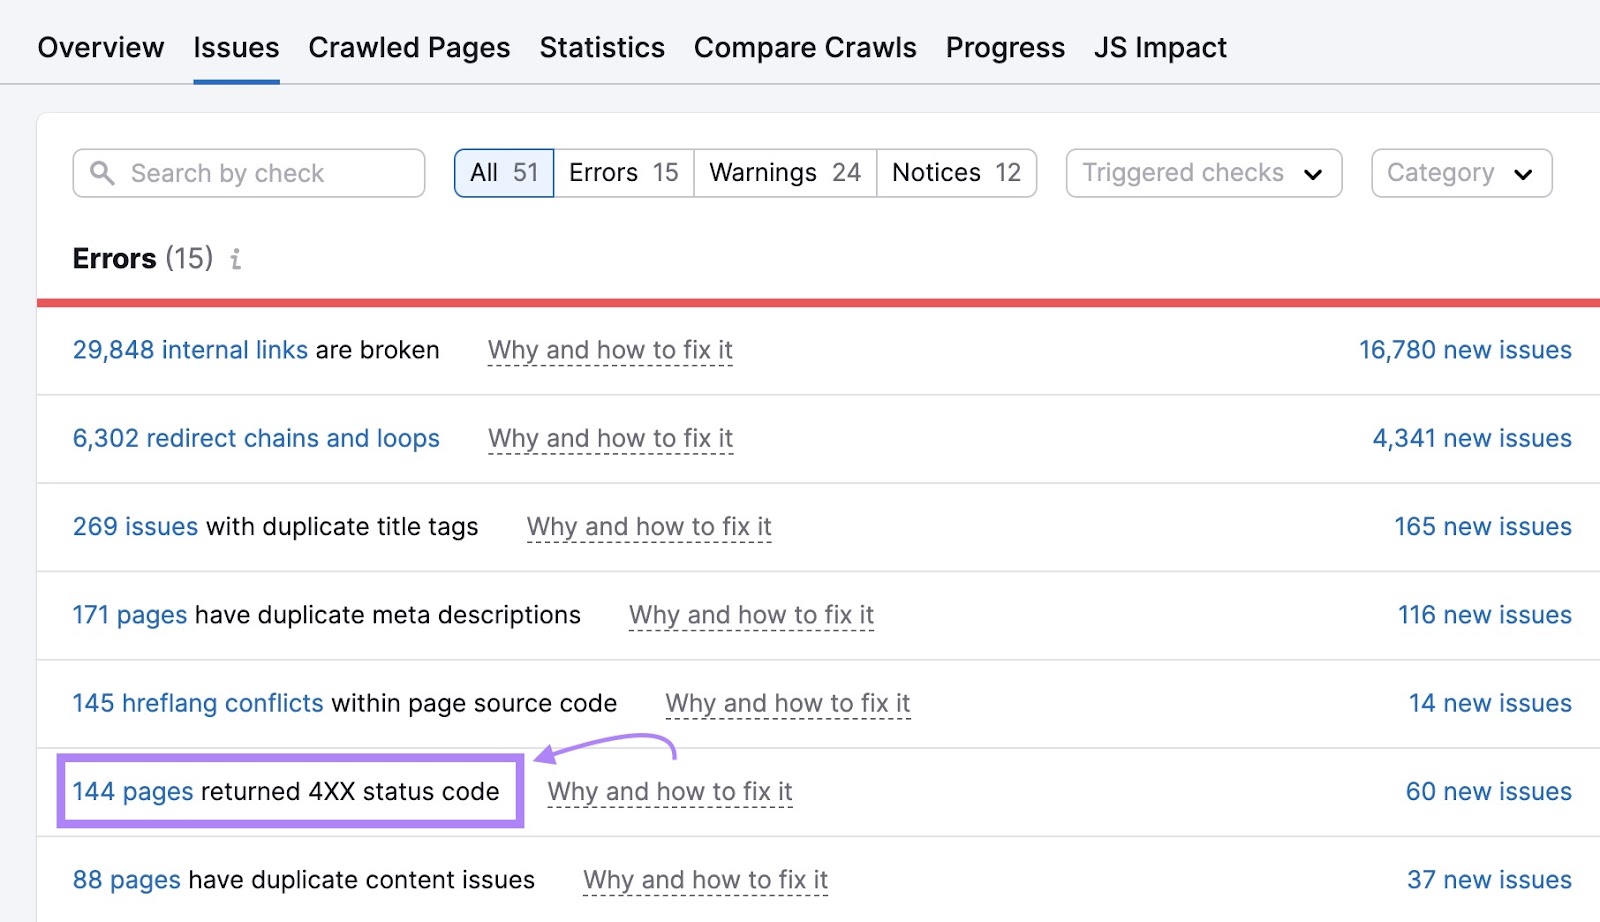Click the magnifying glass search icon
This screenshot has width=1600, height=922.
(x=102, y=173)
